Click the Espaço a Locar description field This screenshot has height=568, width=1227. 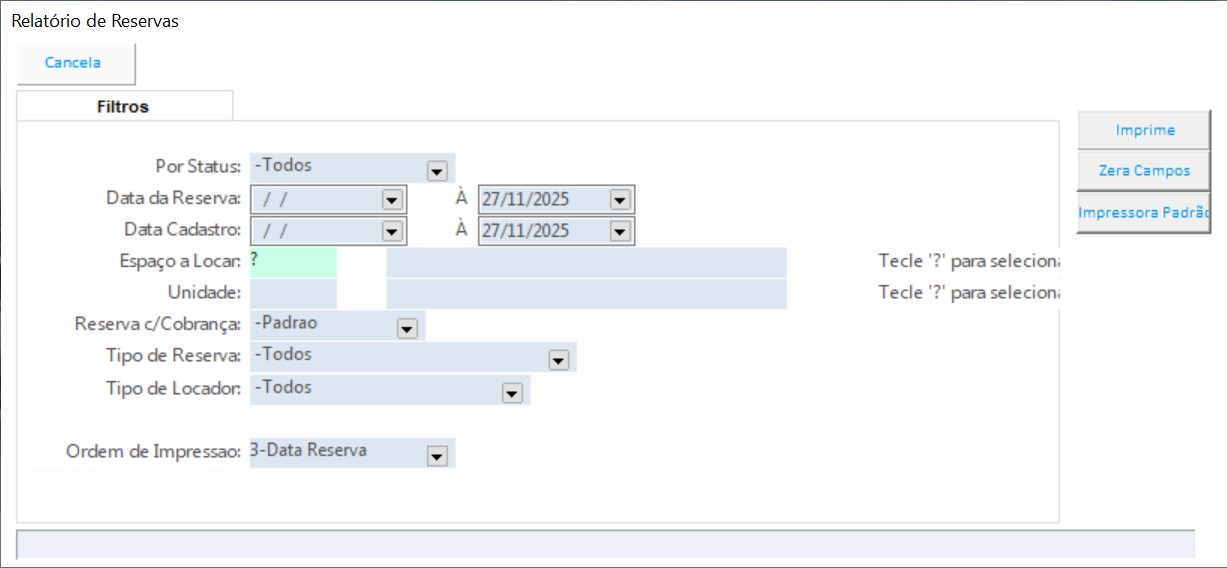pyautogui.click(x=586, y=262)
